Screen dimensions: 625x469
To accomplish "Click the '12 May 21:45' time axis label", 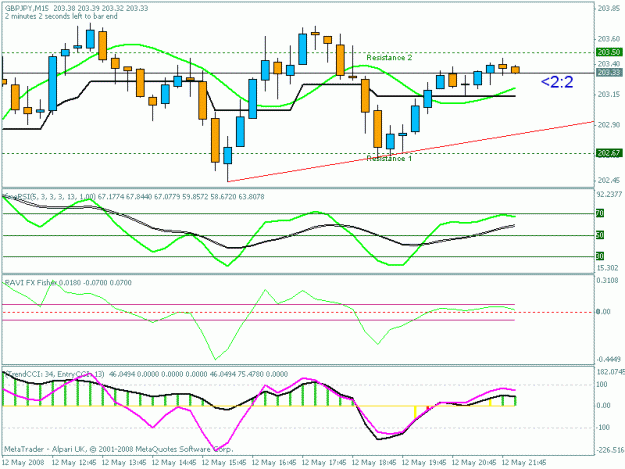I will [524, 462].
